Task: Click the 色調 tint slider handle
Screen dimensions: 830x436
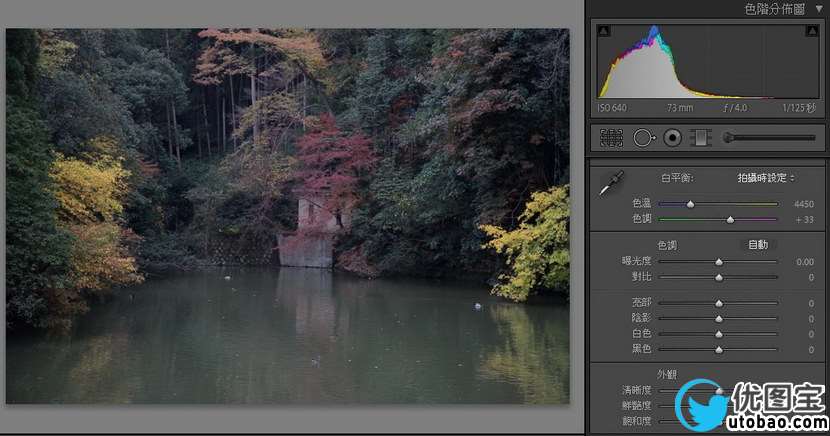Action: pos(730,218)
